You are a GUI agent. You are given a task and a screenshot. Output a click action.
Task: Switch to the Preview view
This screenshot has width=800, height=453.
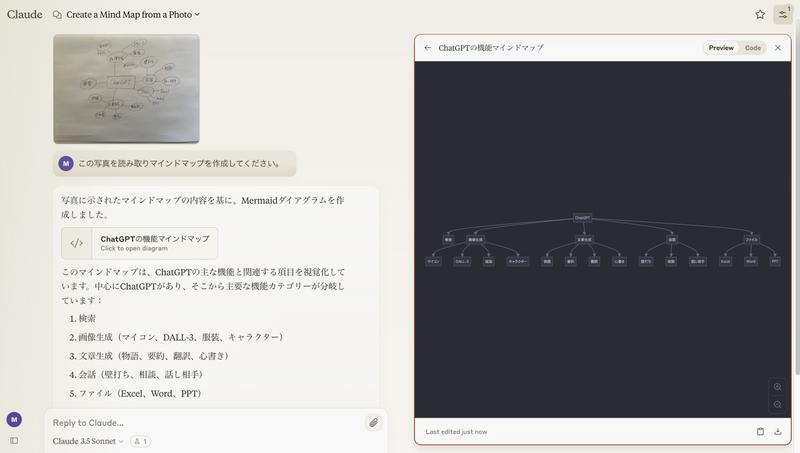coord(721,47)
